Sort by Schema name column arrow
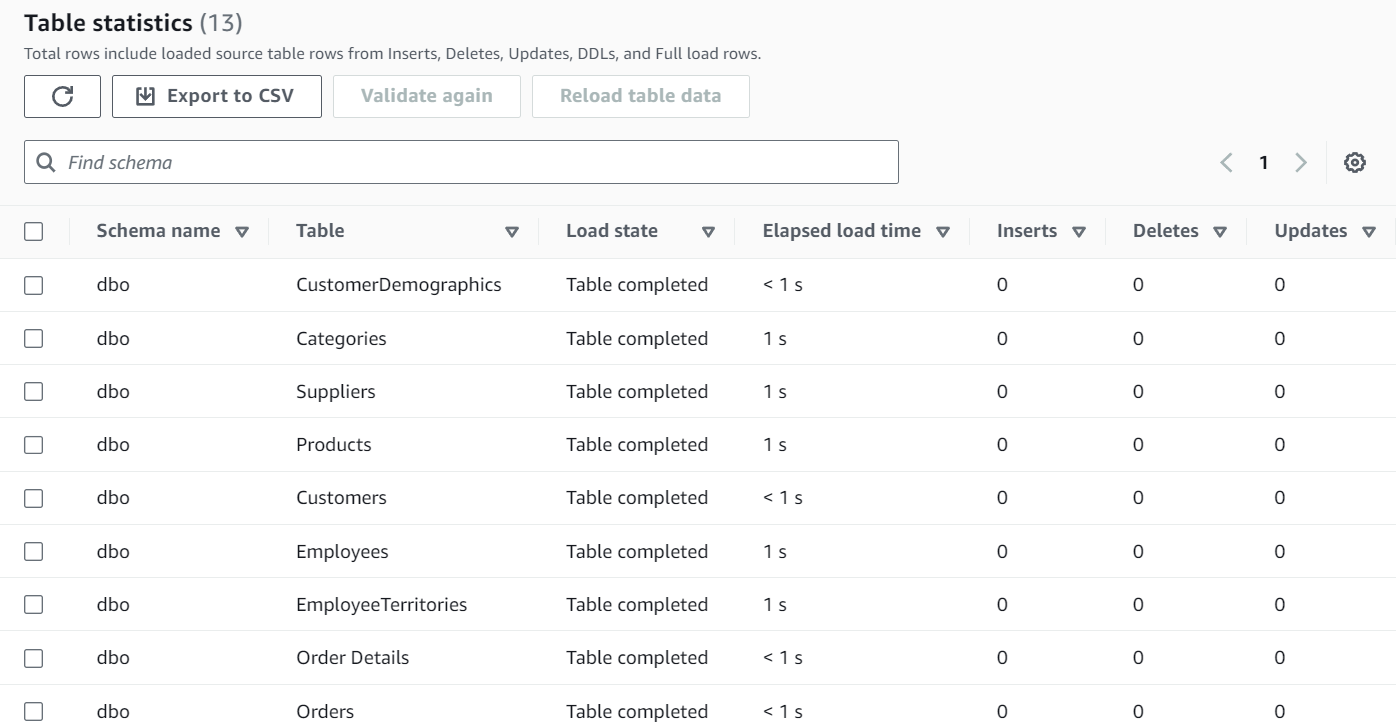This screenshot has width=1396, height=725. point(242,232)
